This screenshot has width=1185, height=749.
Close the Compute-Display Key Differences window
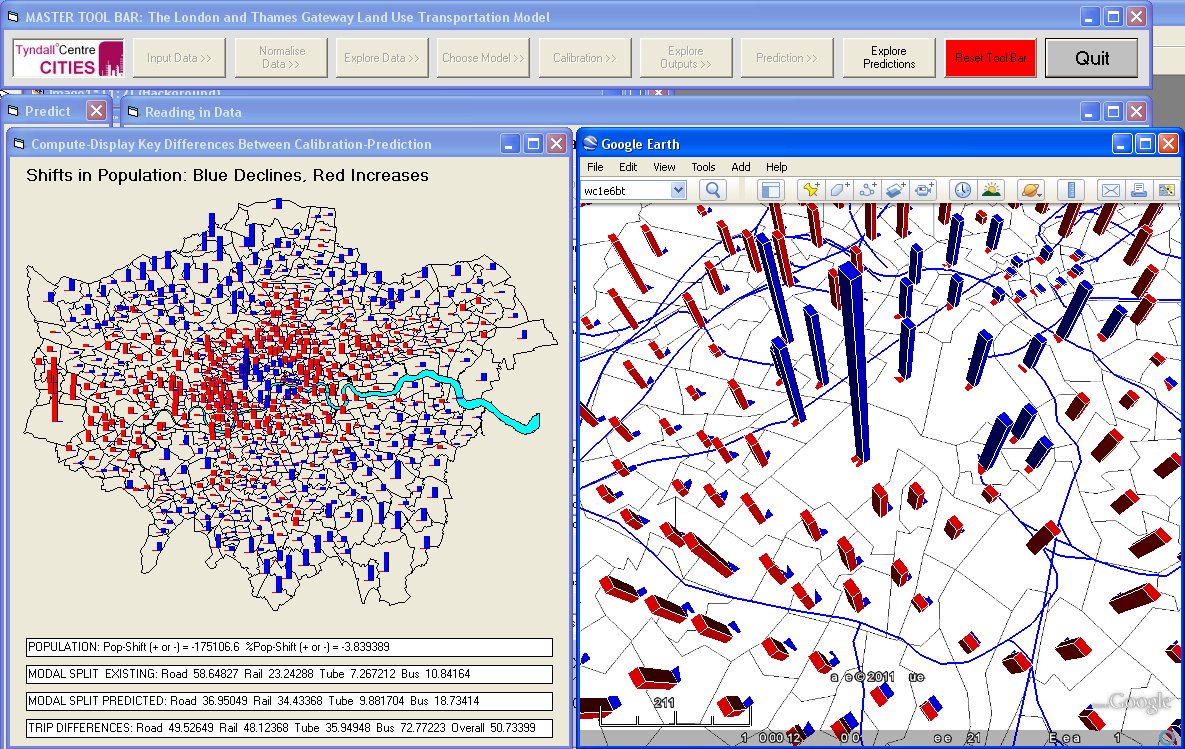click(557, 144)
